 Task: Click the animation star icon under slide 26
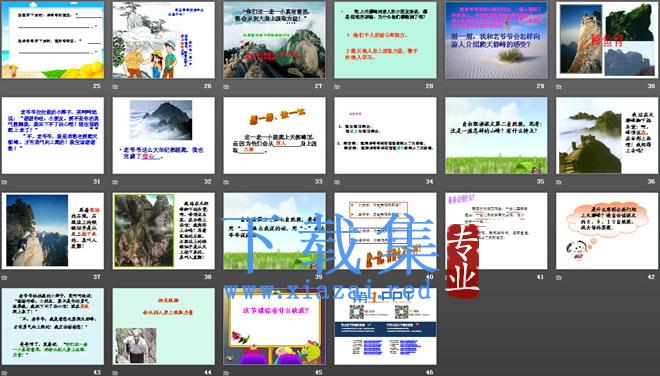tap(115, 87)
